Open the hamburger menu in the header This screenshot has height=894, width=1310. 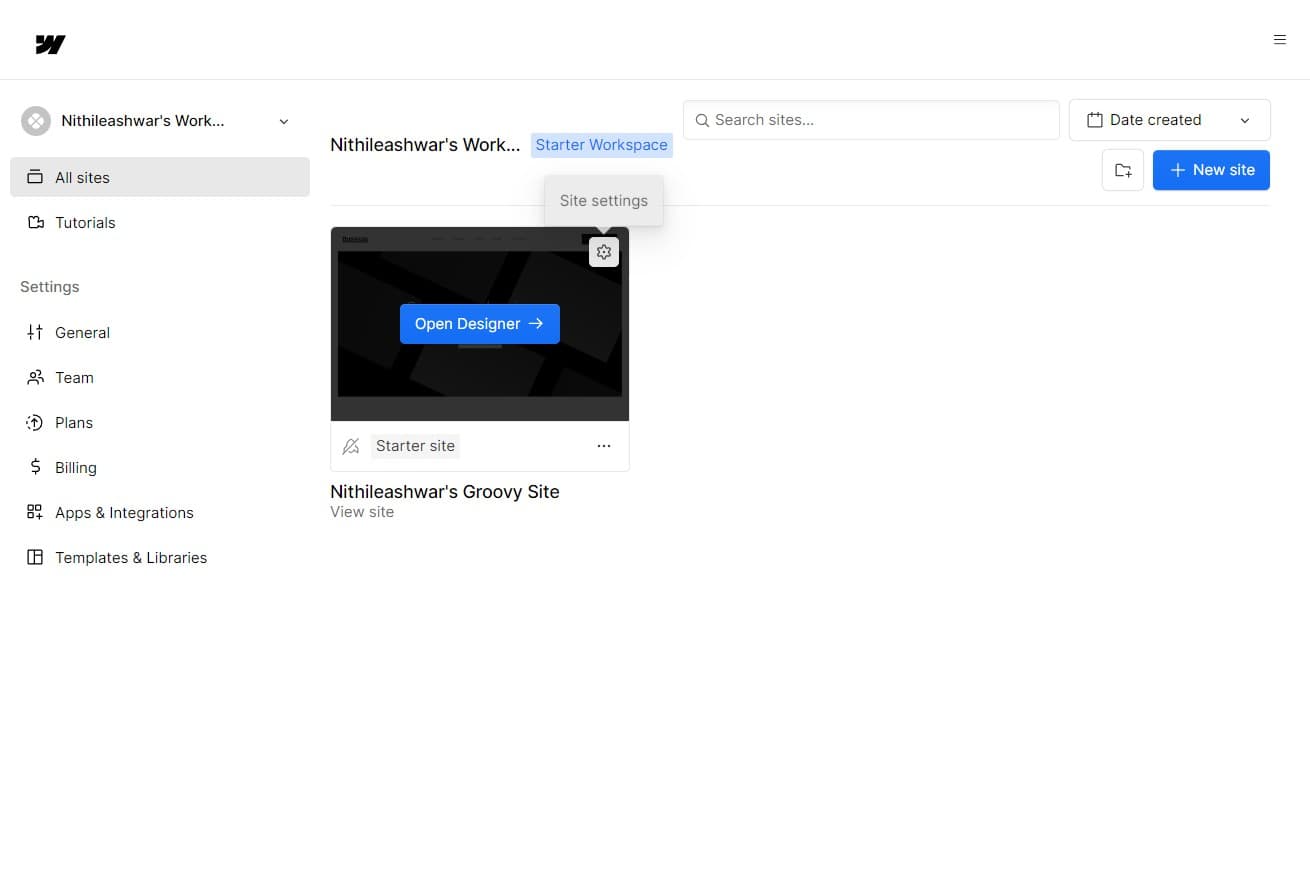tap(1279, 40)
